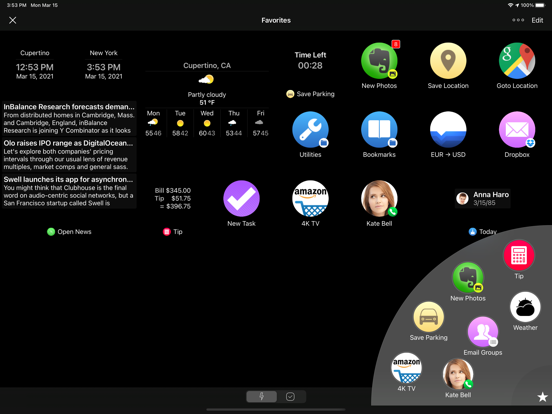Tap the Today label below Anna Haro

click(483, 232)
